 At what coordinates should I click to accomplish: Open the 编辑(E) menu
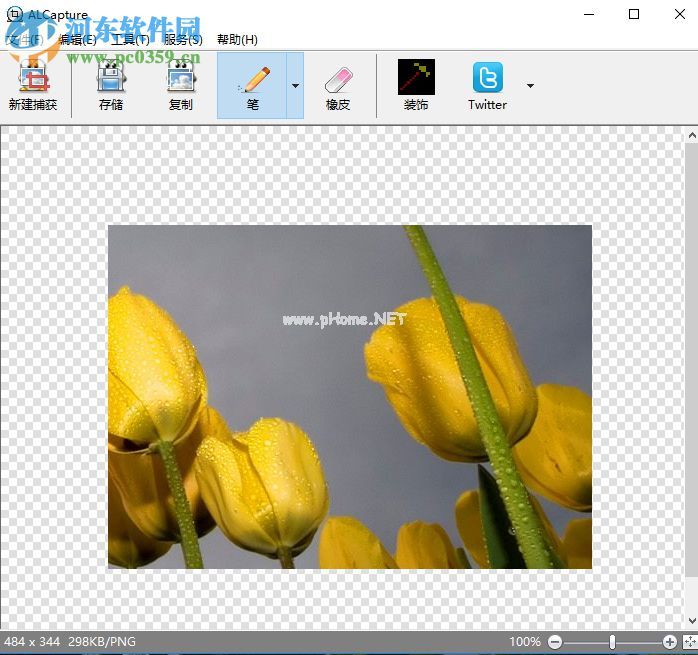[x=77, y=40]
